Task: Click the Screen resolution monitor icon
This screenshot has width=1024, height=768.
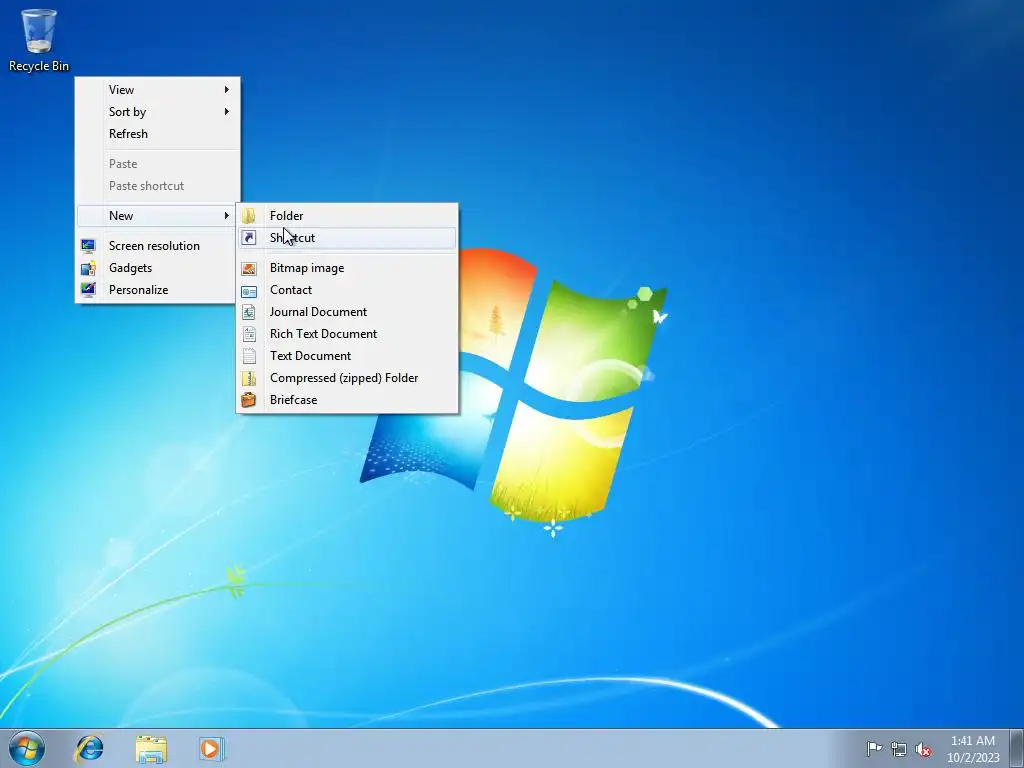Action: (x=88, y=246)
